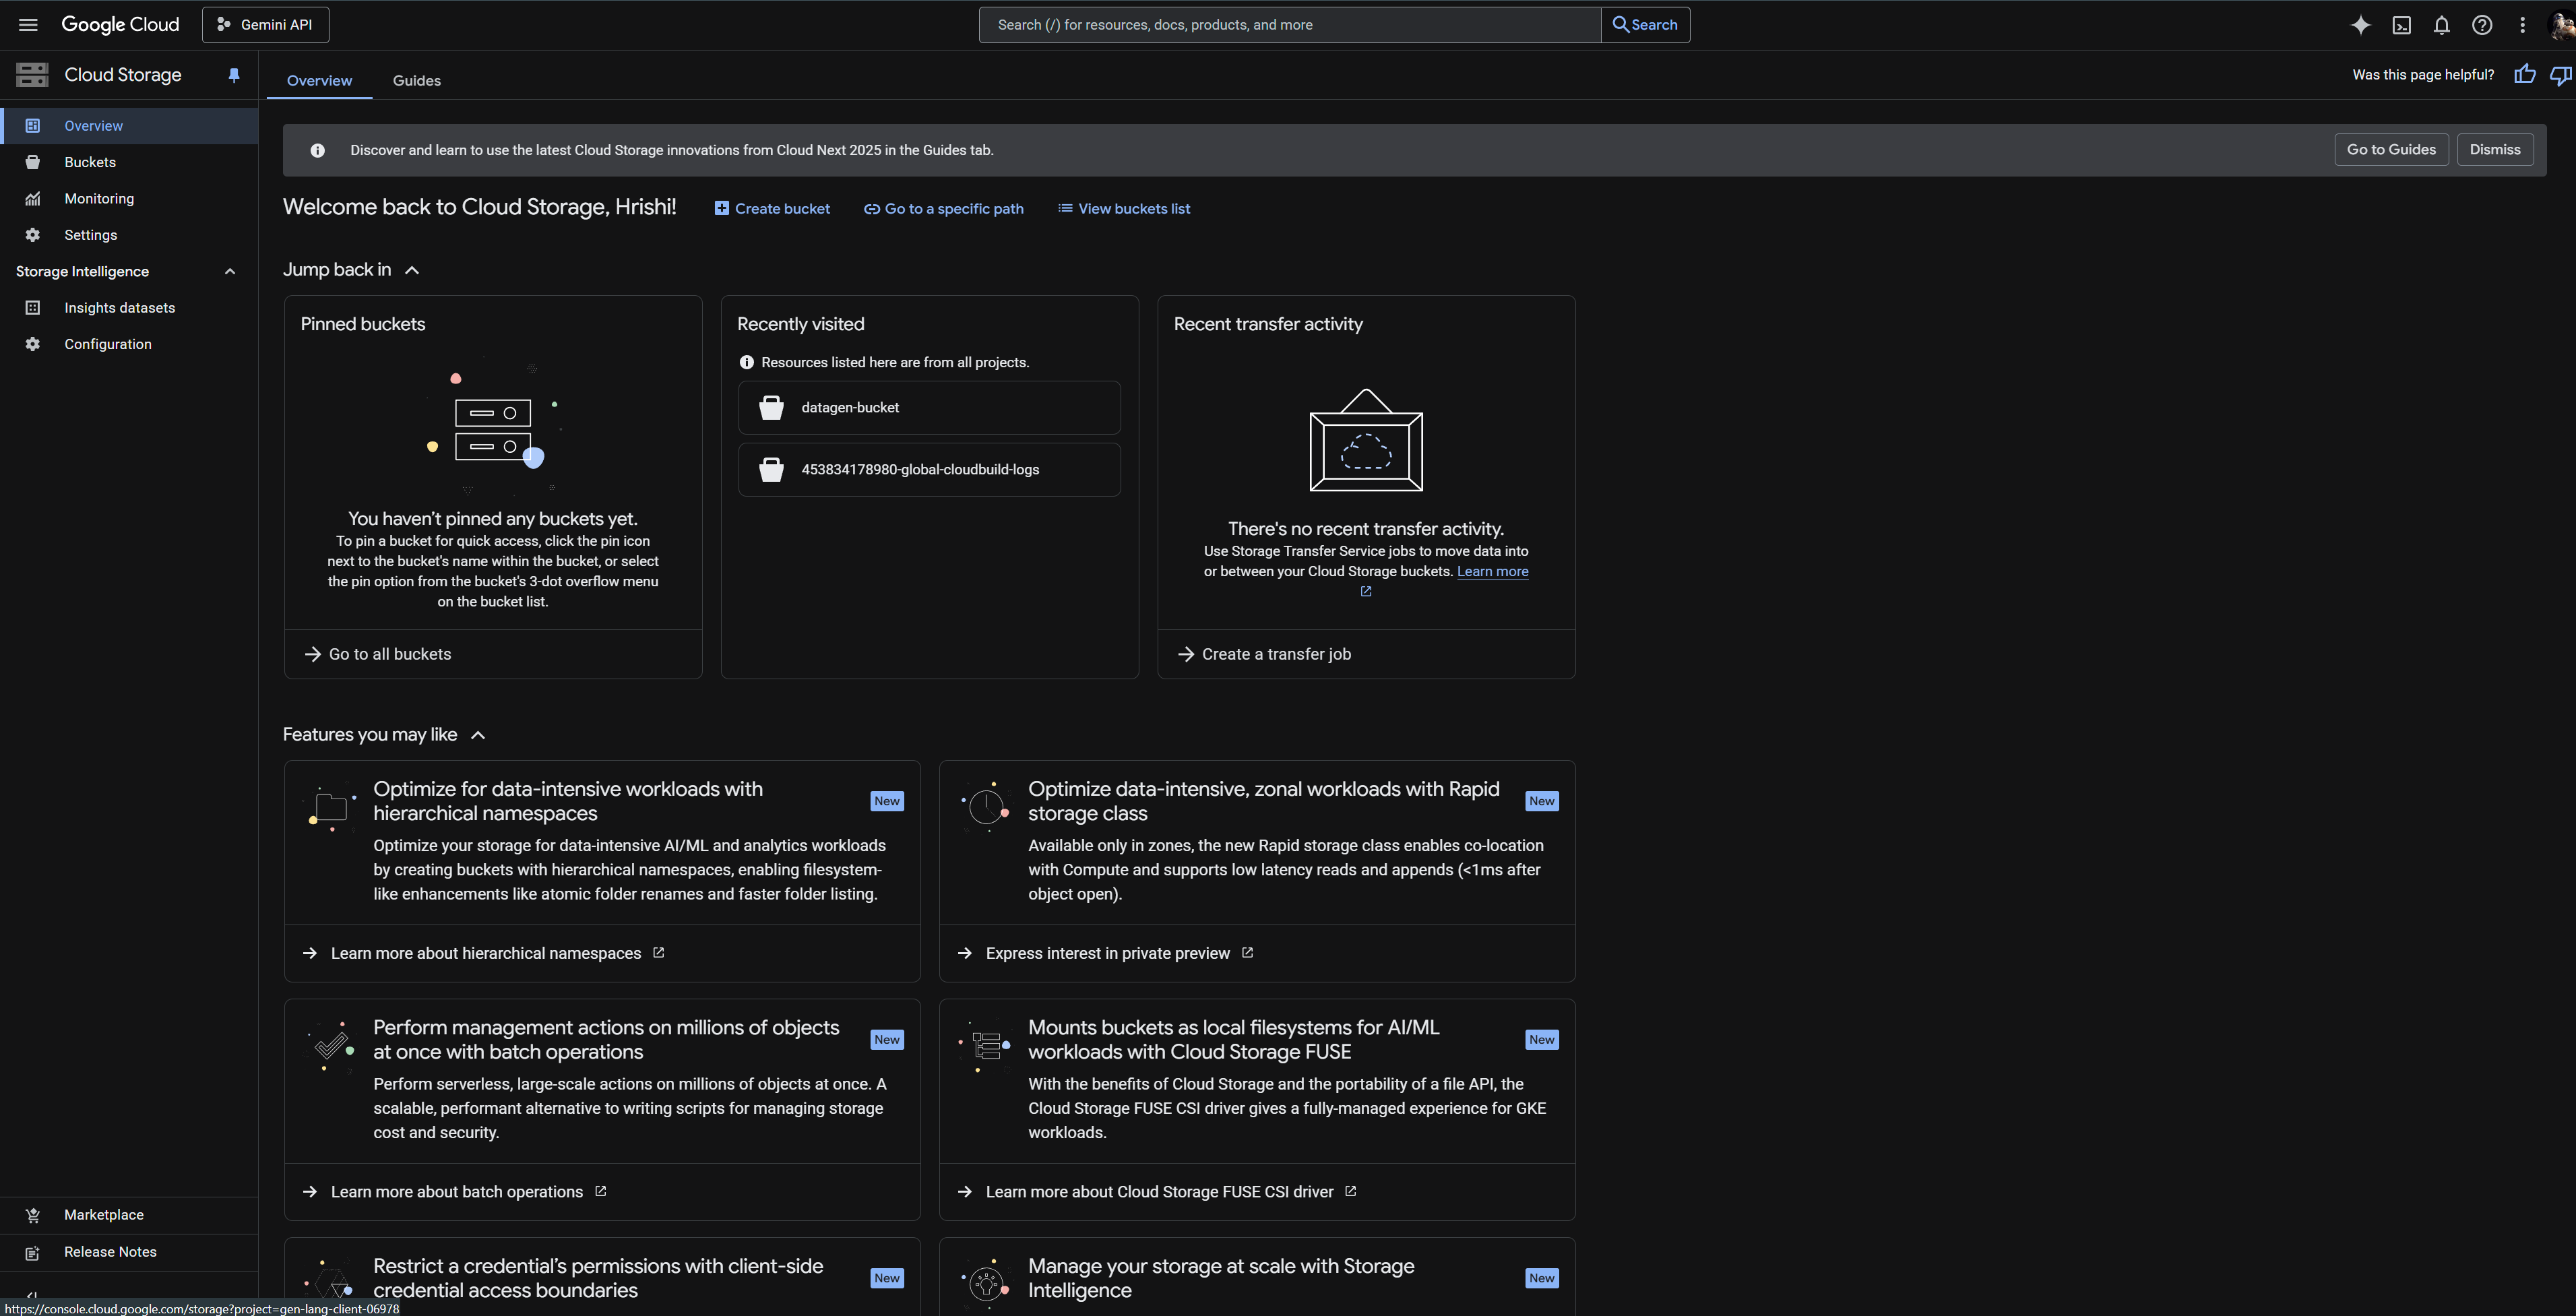Open the datagen-bucket recently visited entry
The width and height of the screenshot is (2576, 1316).
[929, 408]
